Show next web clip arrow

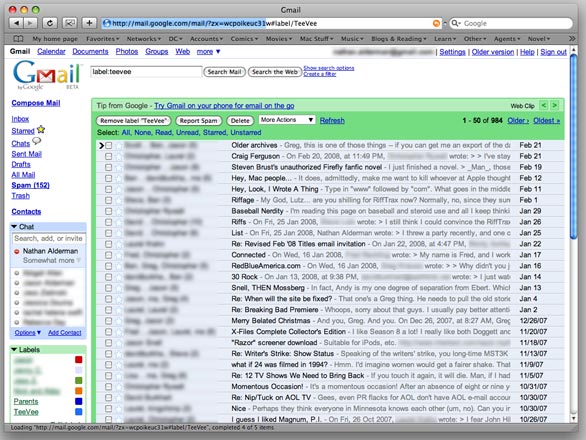(555, 105)
